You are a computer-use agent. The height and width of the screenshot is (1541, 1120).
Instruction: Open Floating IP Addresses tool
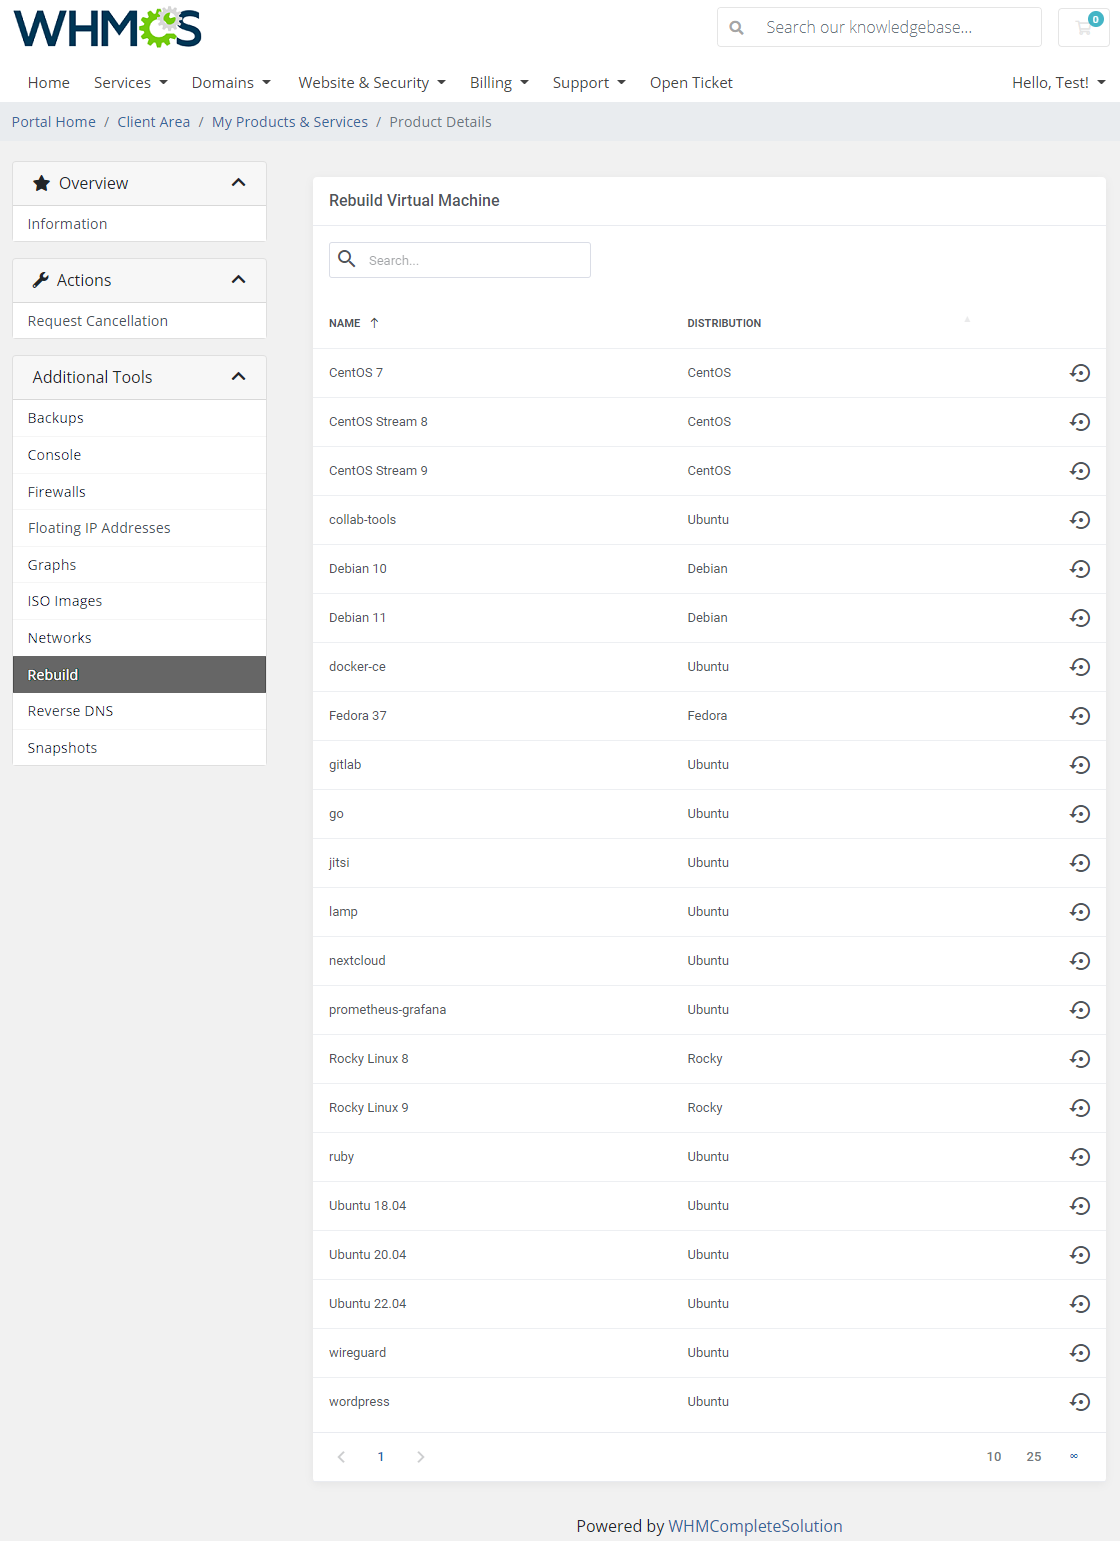click(x=139, y=528)
